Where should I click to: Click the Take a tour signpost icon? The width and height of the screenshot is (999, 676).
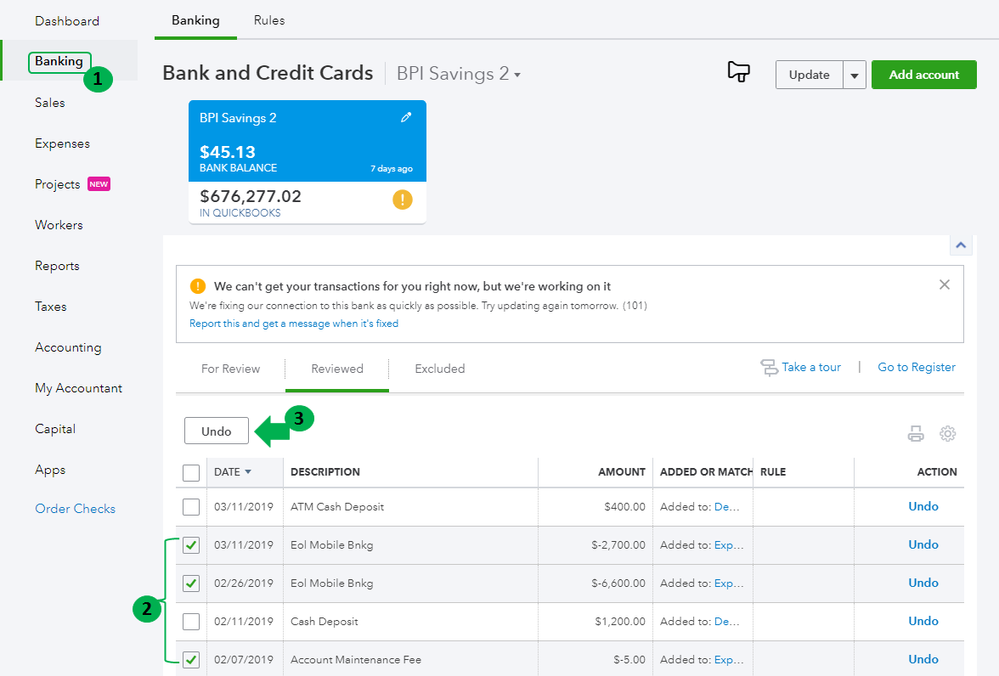(x=769, y=368)
